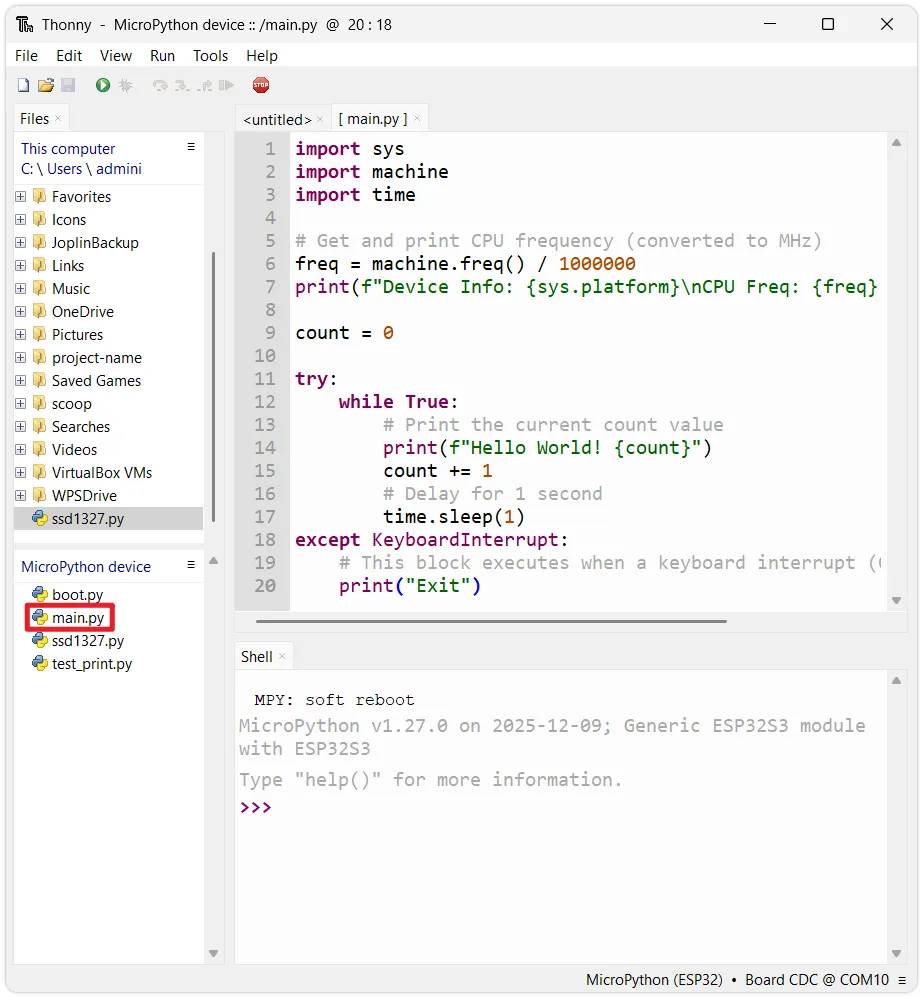Switch to the <untitled> editor tab

pyautogui.click(x=277, y=119)
